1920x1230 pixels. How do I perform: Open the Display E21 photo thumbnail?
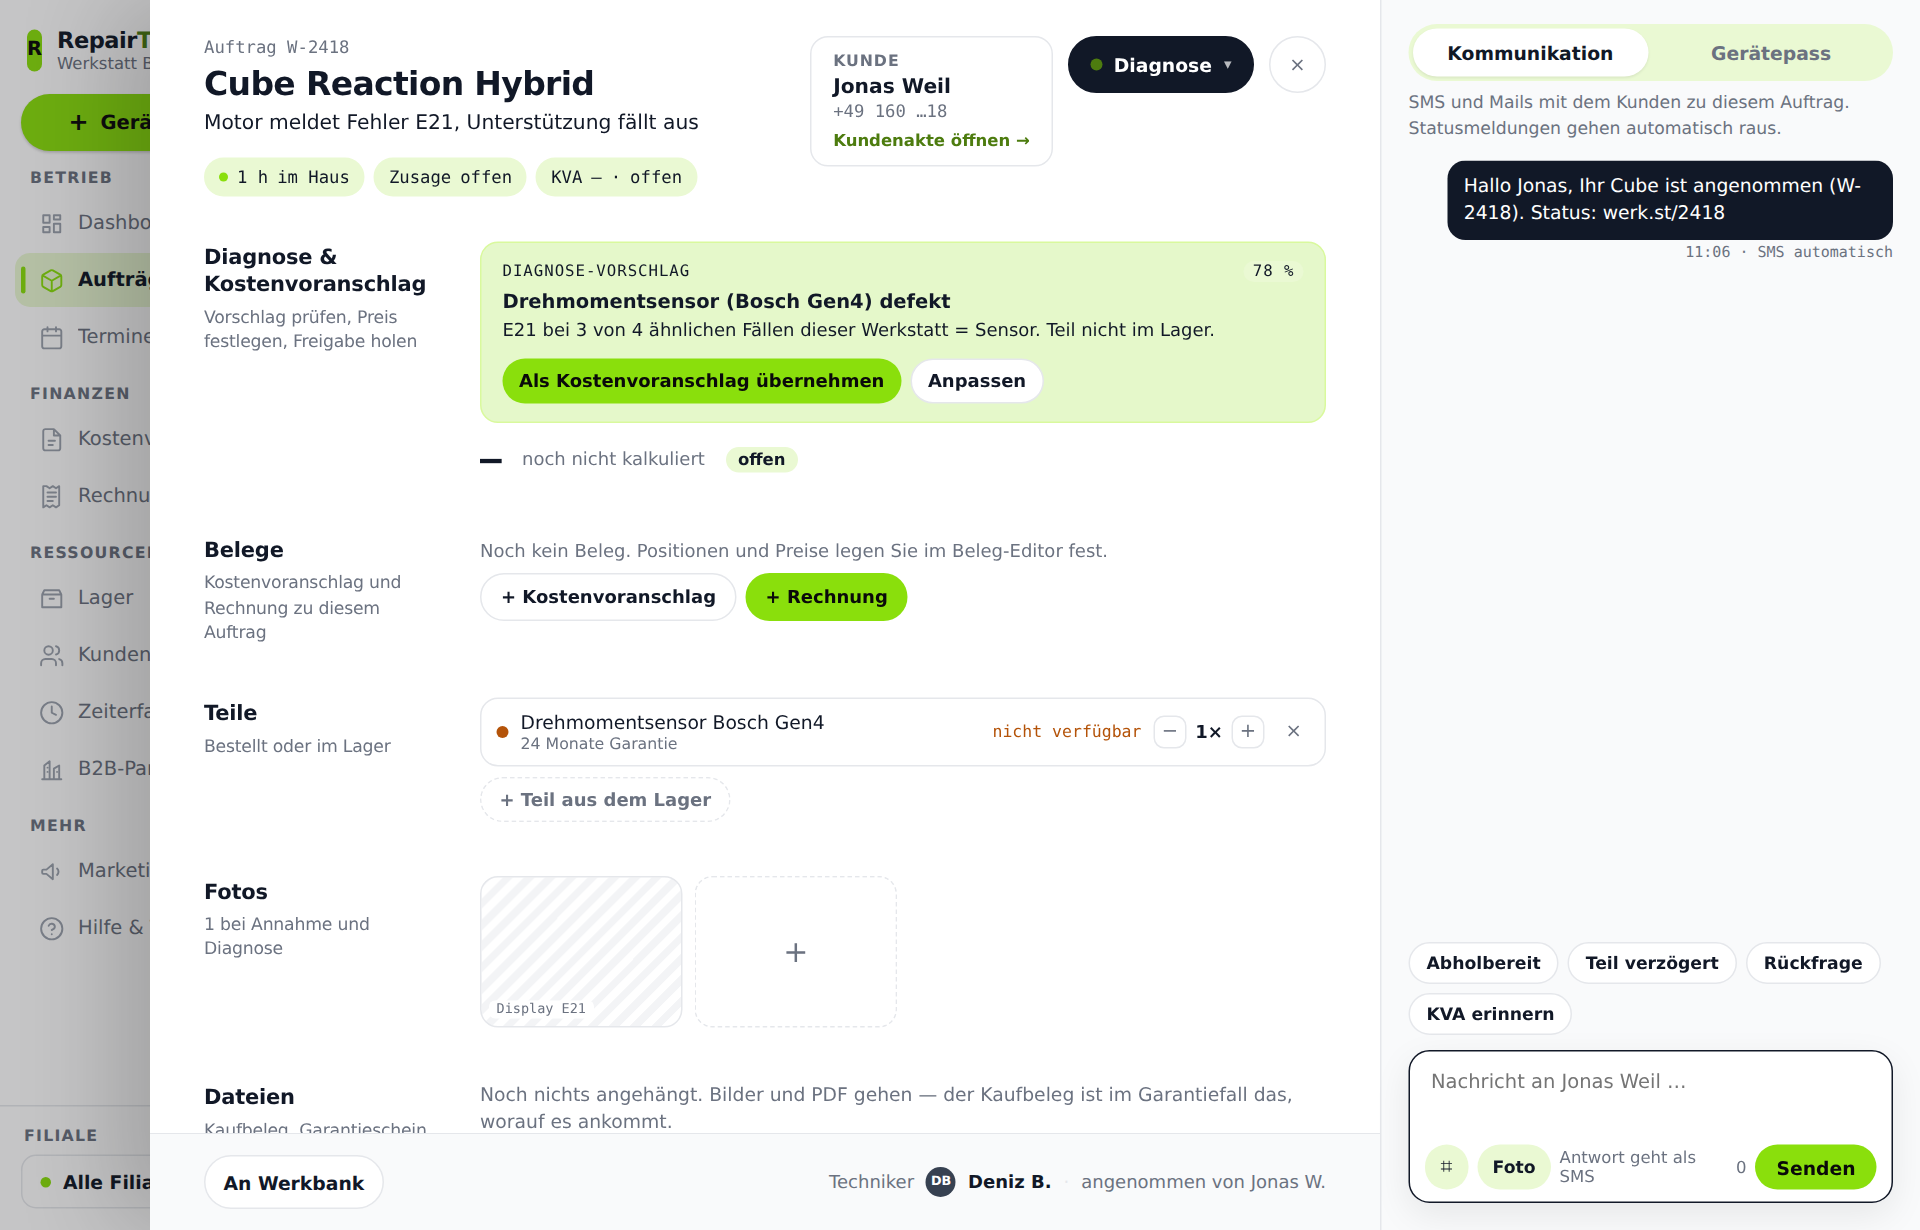581,952
